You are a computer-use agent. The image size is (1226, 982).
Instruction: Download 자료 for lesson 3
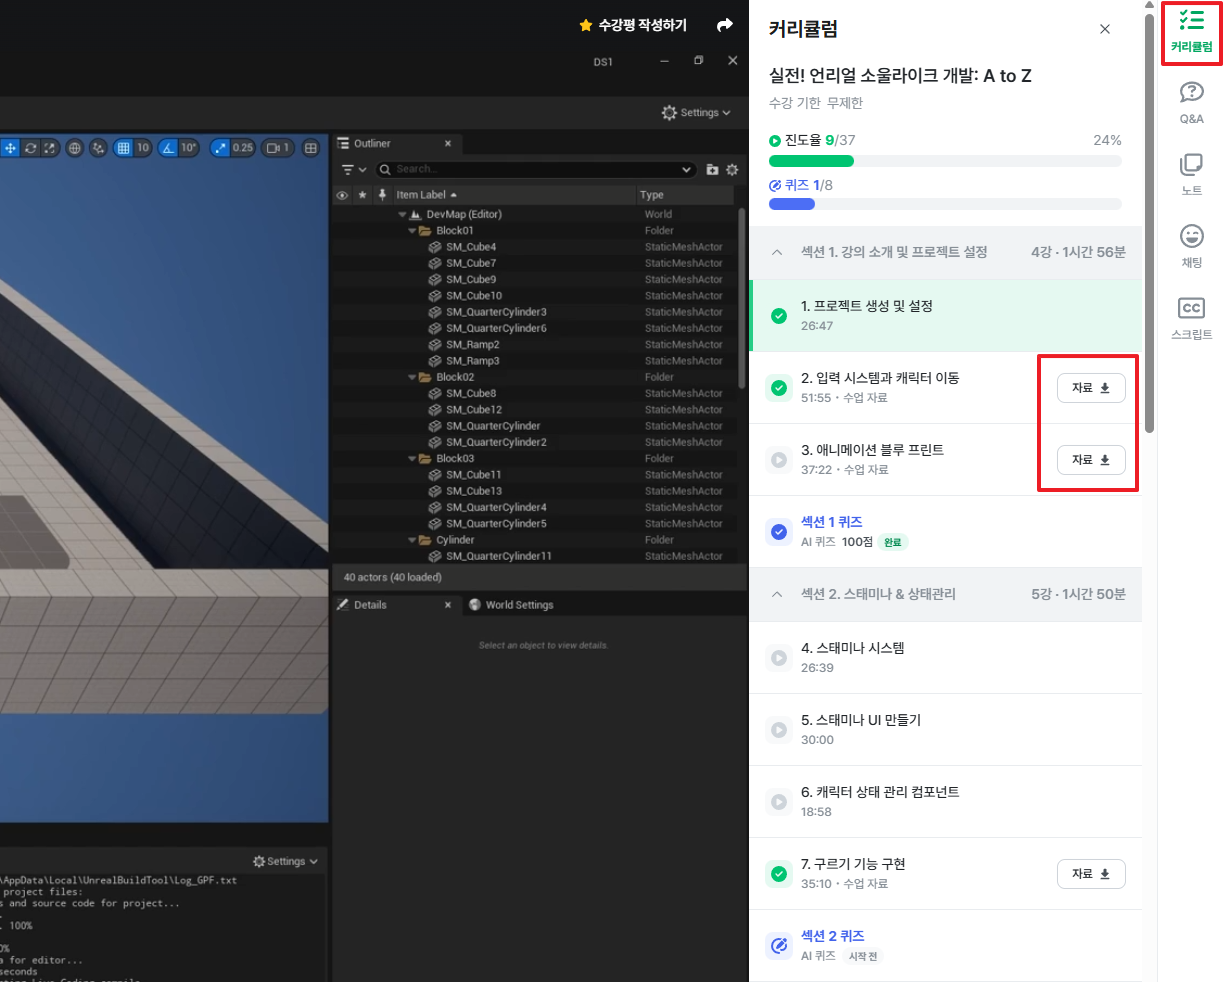tap(1091, 460)
